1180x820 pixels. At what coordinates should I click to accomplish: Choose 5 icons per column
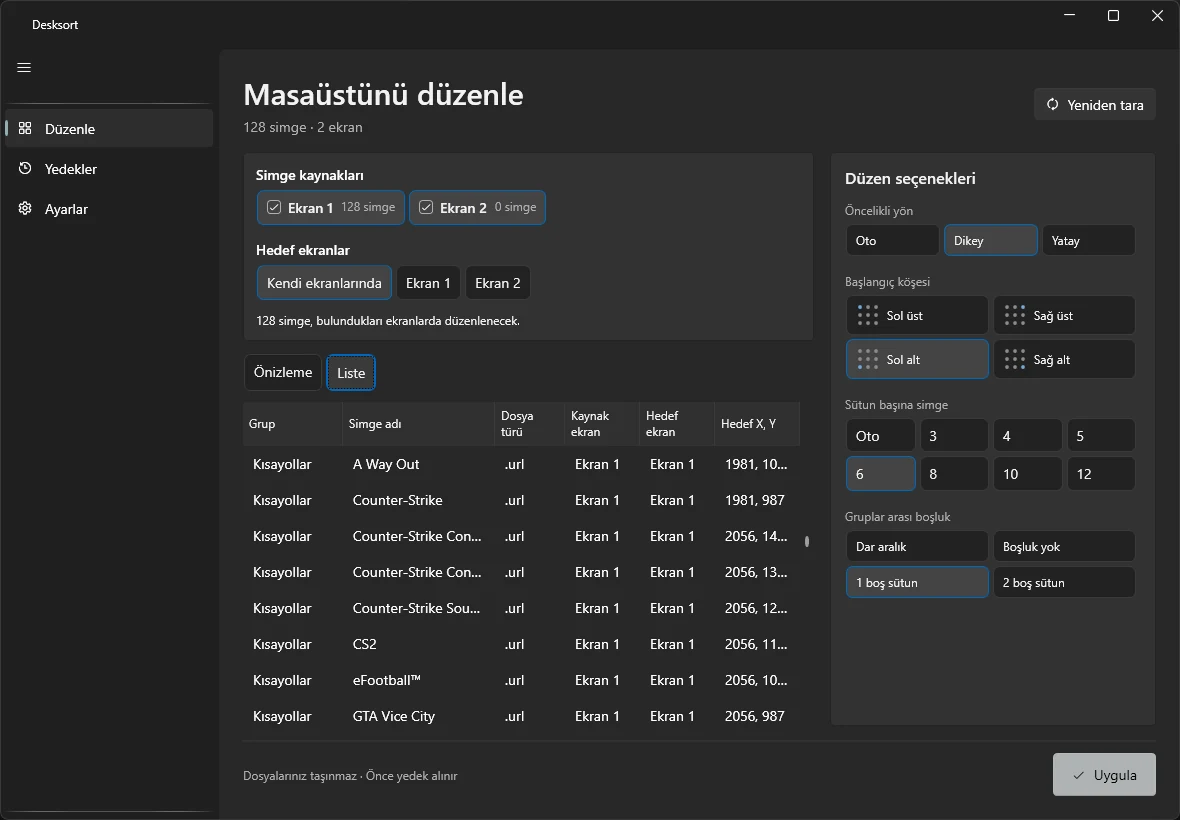(x=1101, y=436)
